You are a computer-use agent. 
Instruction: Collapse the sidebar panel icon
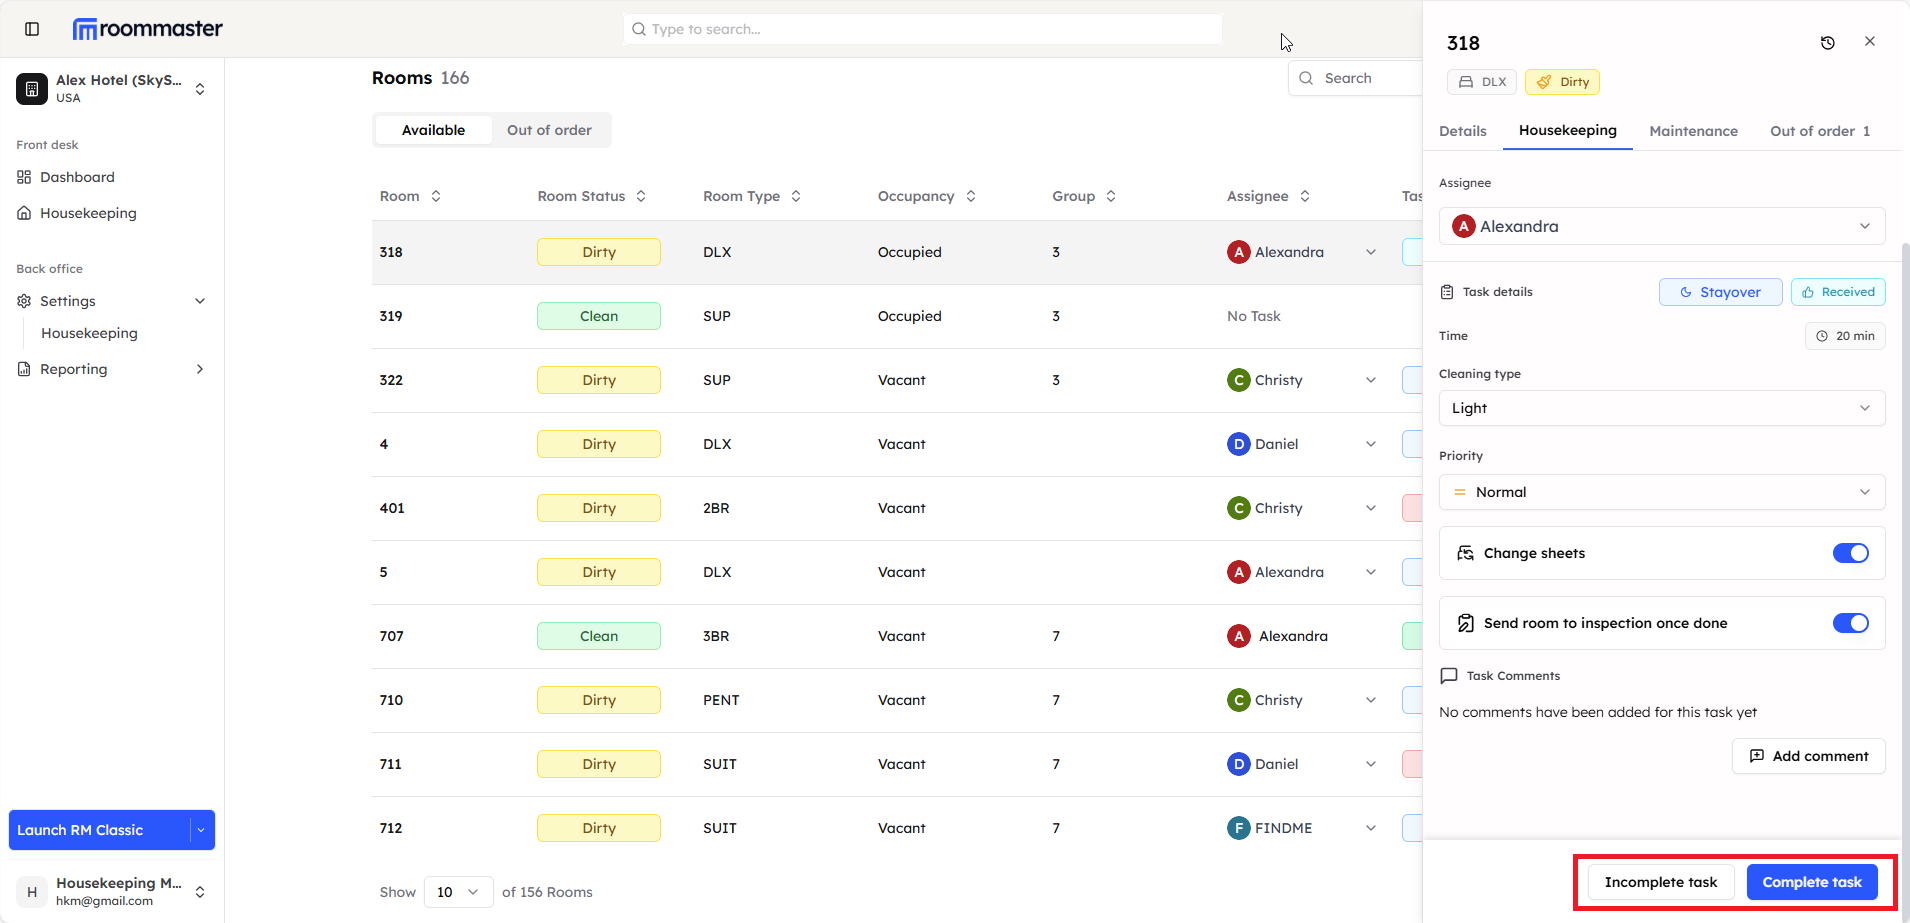pos(32,29)
